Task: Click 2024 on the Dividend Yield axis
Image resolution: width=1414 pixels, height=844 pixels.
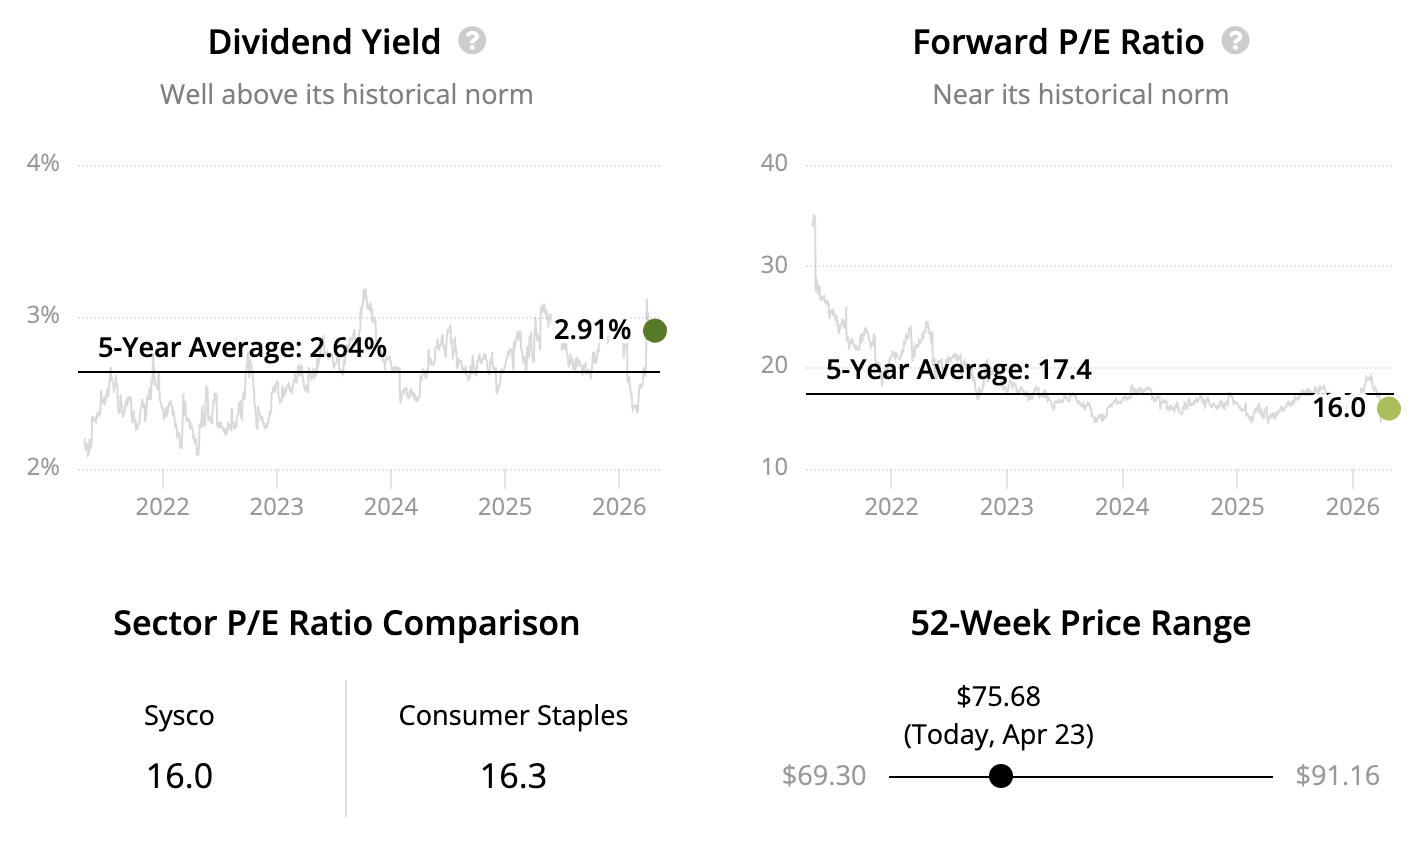Action: pyautogui.click(x=390, y=506)
